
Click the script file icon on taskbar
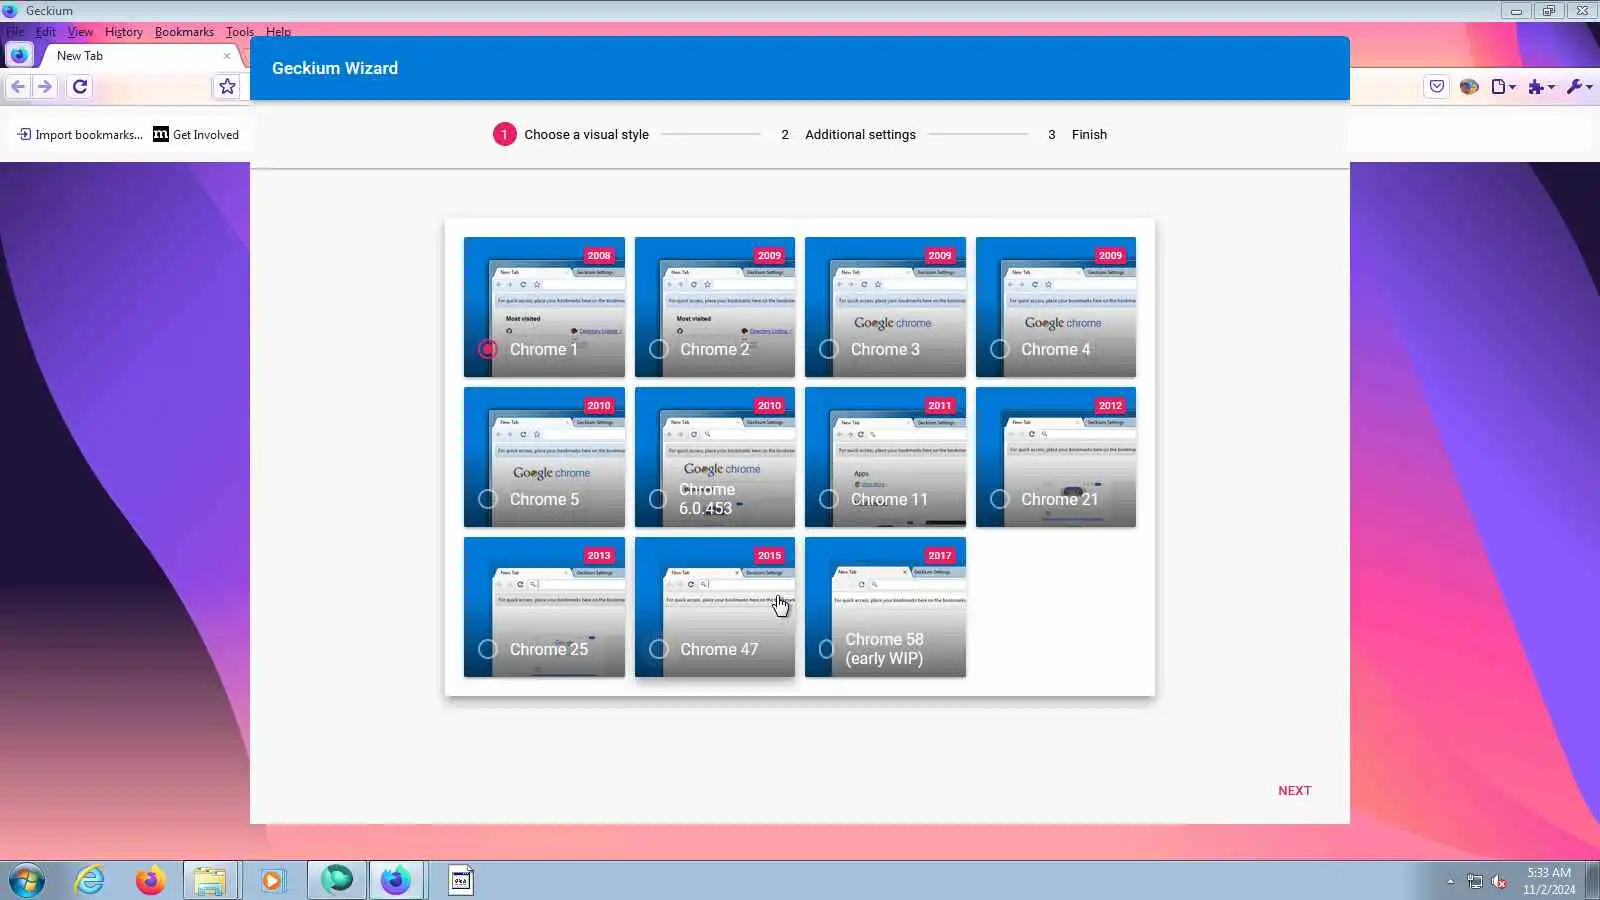(461, 881)
